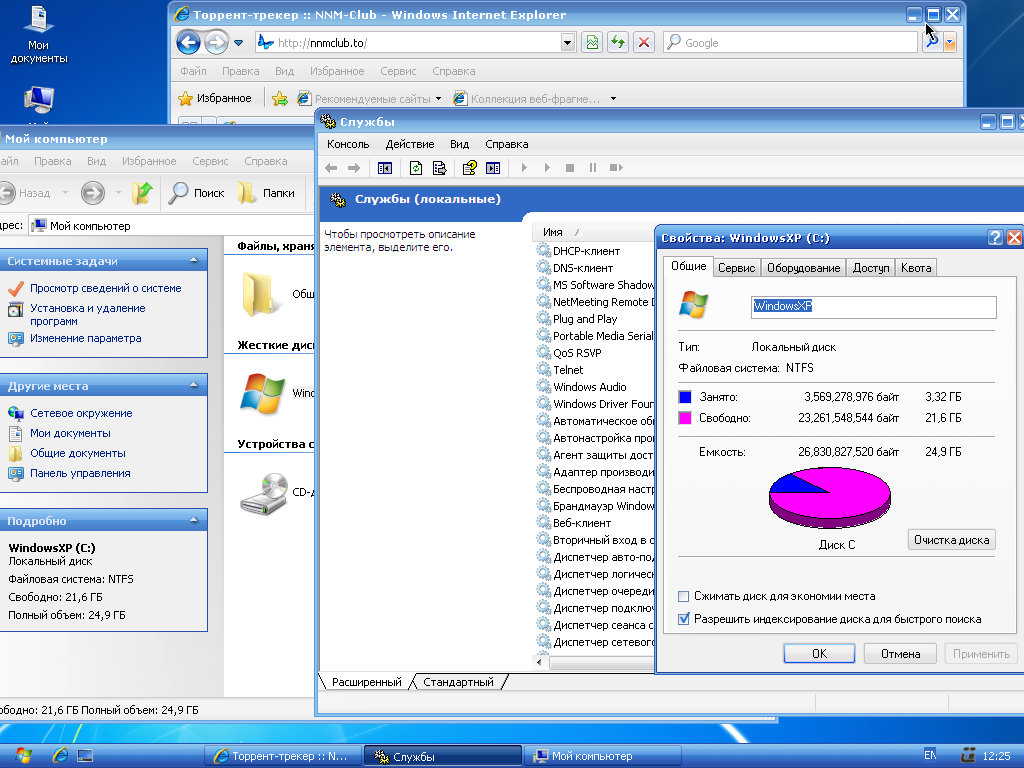This screenshot has height=768, width=1024.
Task: Click the help question mark in Свойства dialog
Action: point(995,238)
